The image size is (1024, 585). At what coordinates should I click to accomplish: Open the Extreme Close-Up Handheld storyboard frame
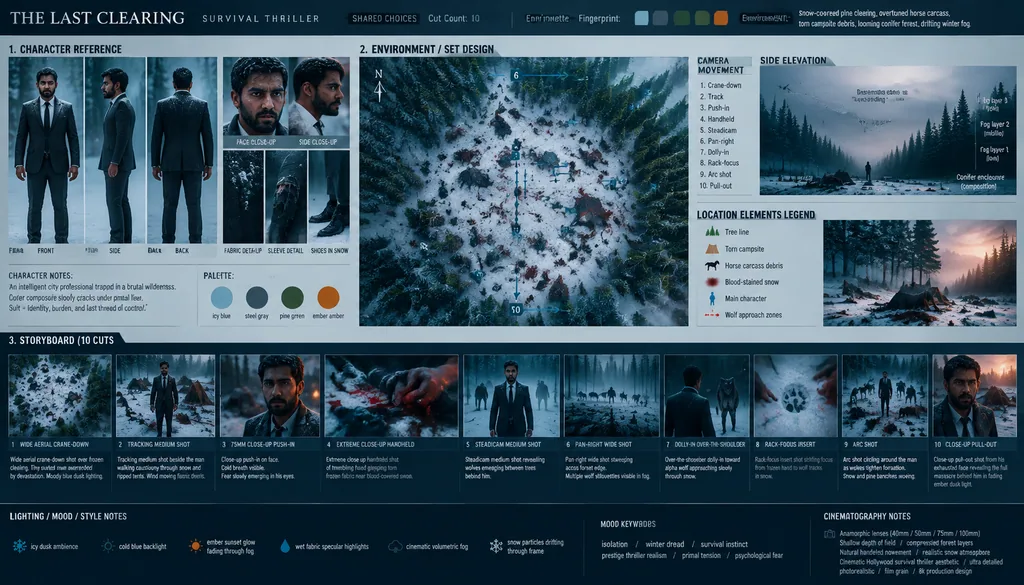point(391,396)
